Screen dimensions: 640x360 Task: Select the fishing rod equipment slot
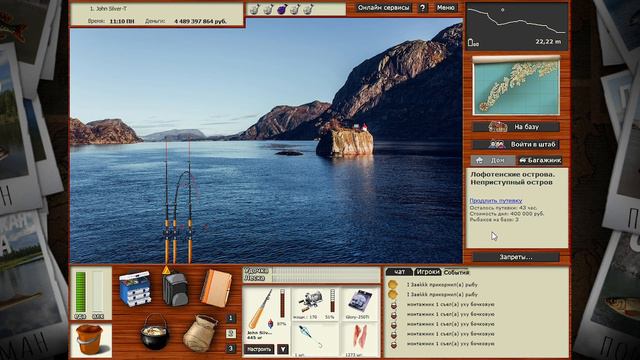(267, 314)
